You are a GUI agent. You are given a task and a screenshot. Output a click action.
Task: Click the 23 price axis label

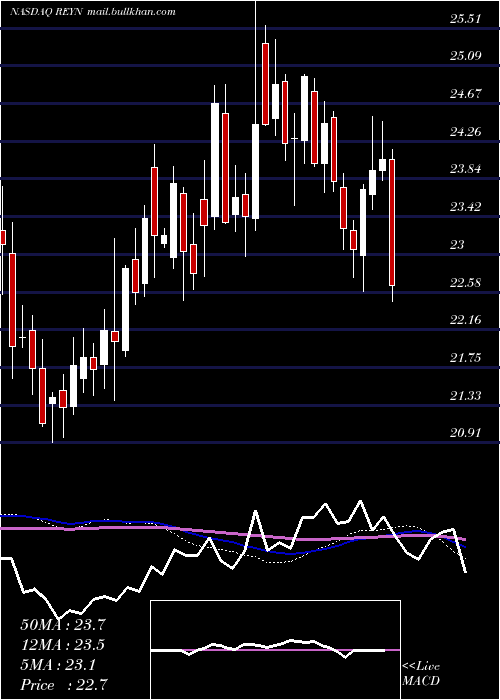[x=458, y=245]
